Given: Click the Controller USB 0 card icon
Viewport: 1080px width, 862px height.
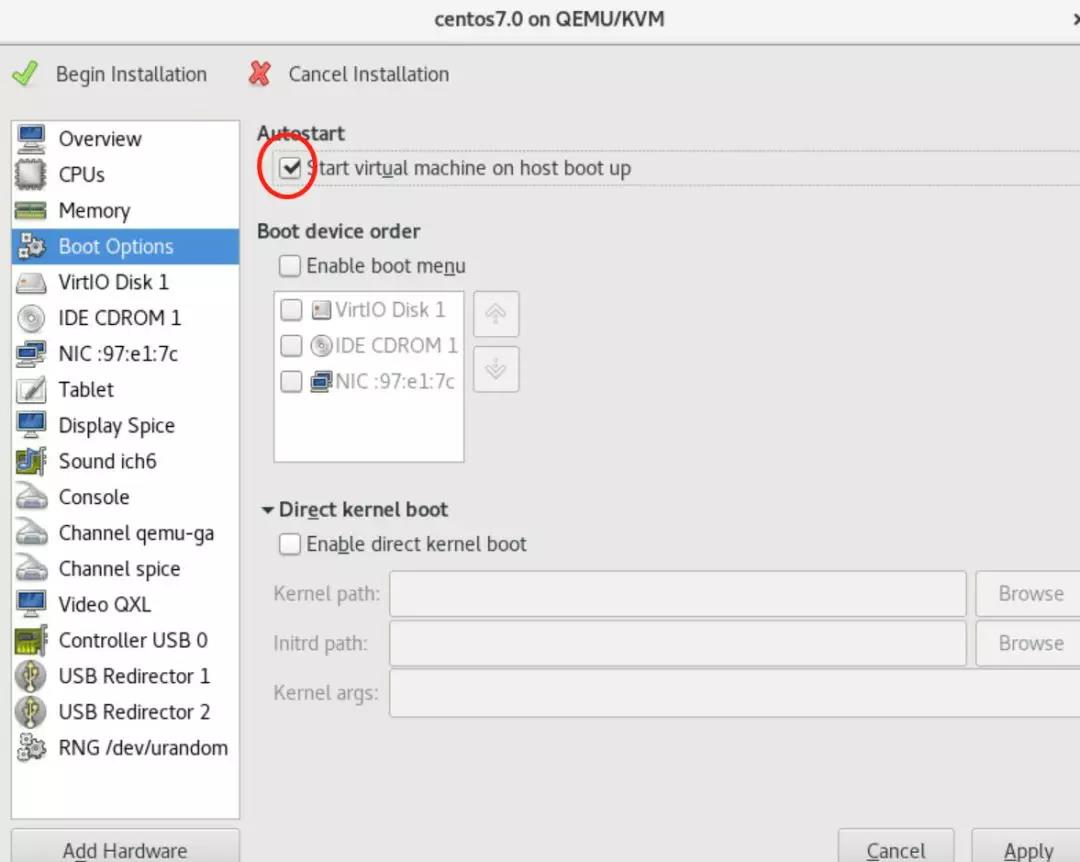Looking at the screenshot, I should point(31,640).
